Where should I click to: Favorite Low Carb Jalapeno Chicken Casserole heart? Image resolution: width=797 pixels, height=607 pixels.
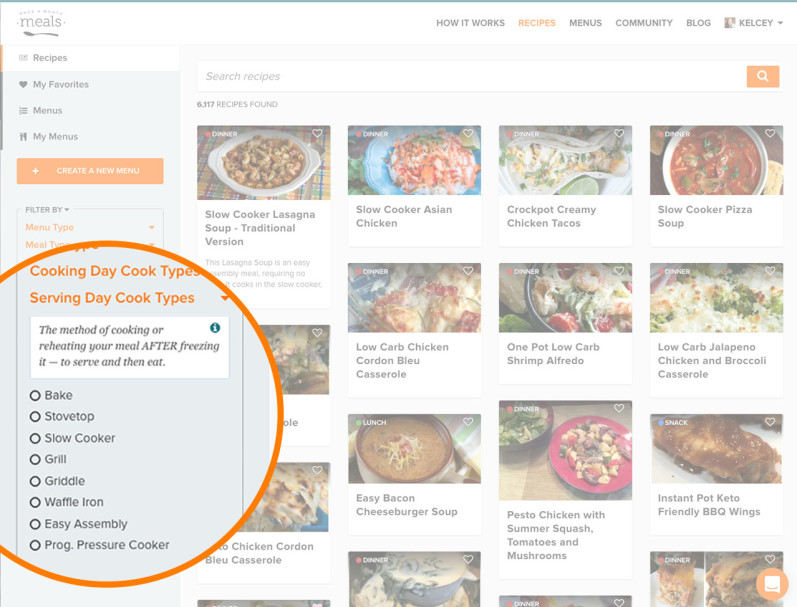770,271
